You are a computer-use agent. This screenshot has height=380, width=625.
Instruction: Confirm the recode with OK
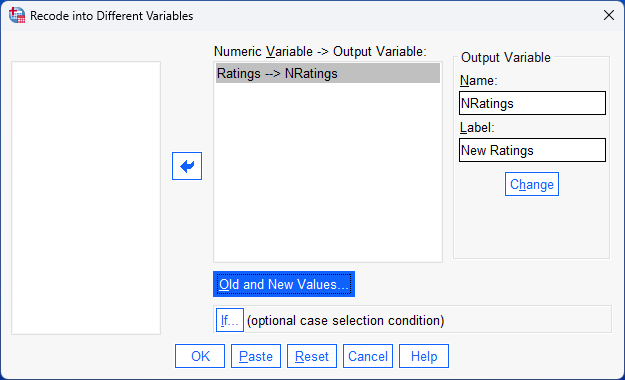point(200,356)
